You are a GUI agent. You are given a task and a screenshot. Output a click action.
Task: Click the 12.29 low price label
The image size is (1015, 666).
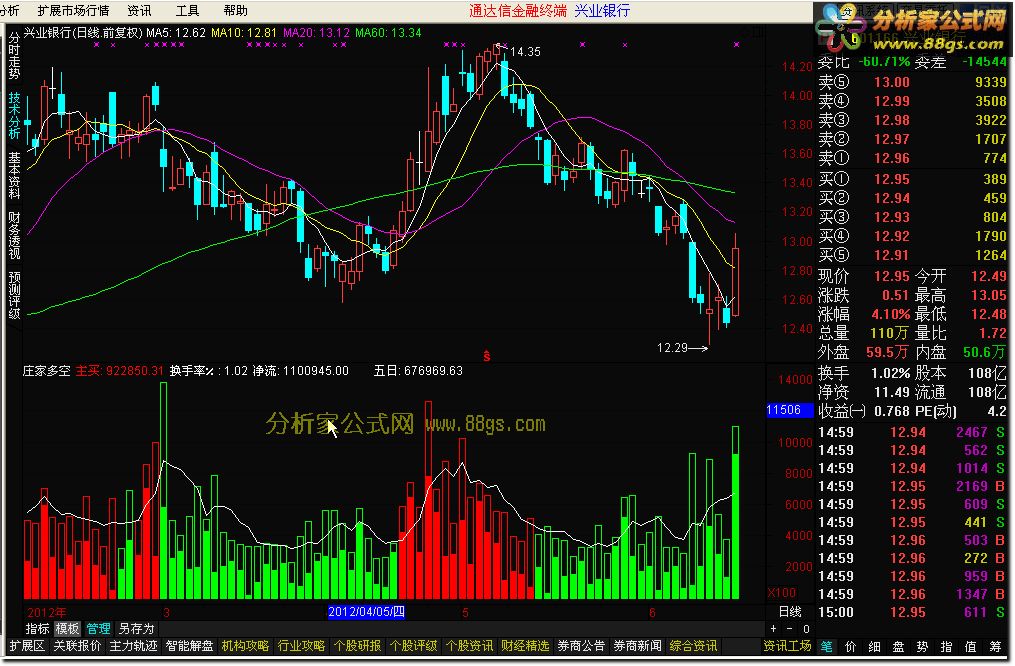672,348
